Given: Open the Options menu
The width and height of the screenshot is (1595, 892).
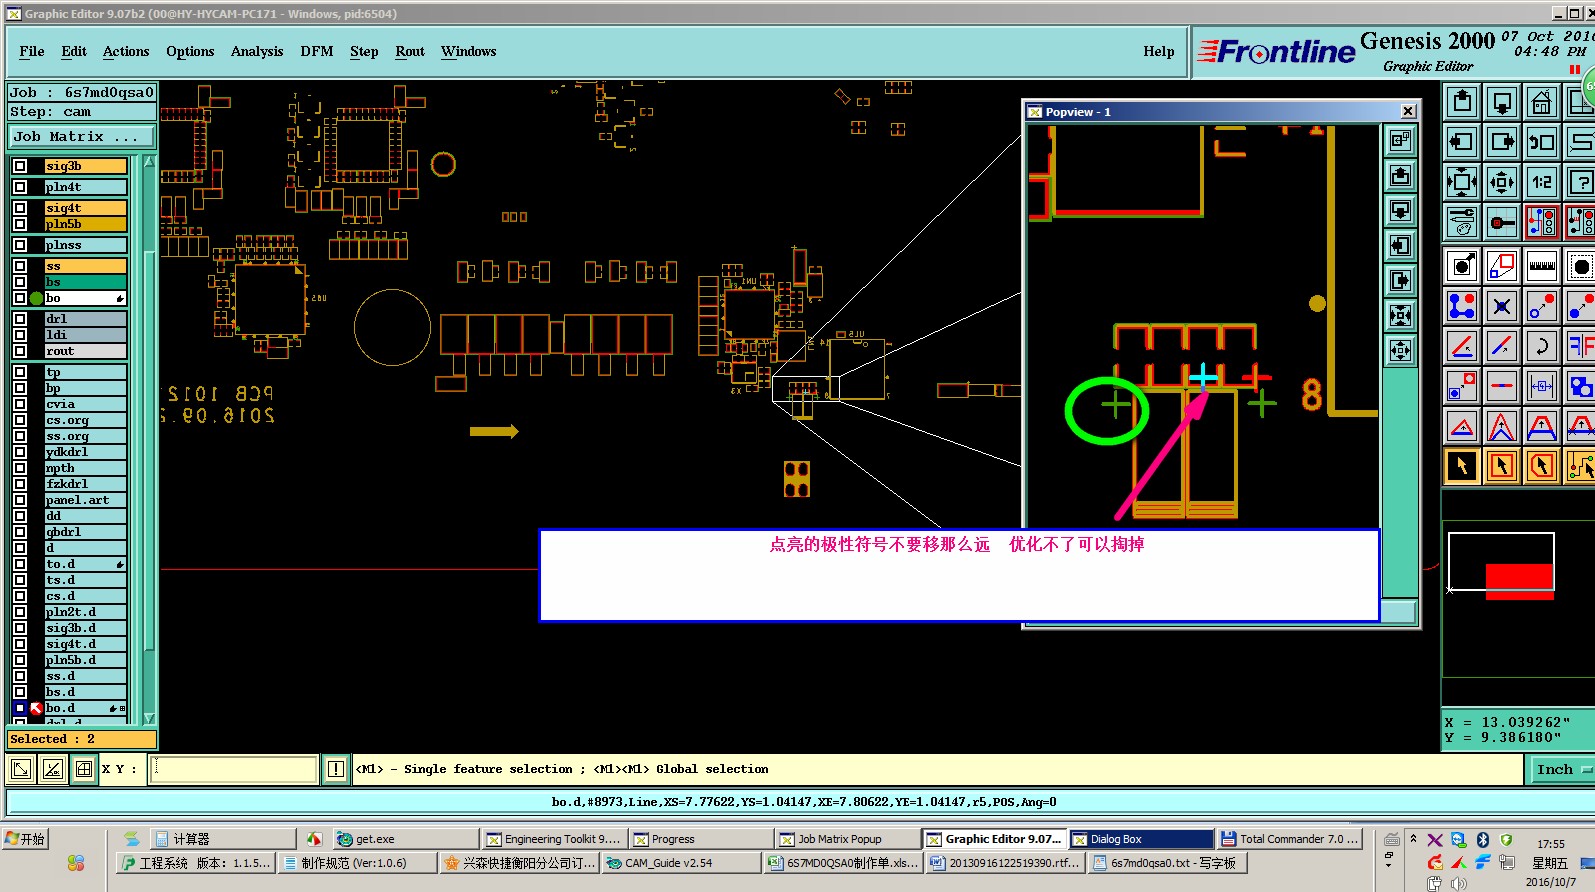Looking at the screenshot, I should [x=190, y=51].
